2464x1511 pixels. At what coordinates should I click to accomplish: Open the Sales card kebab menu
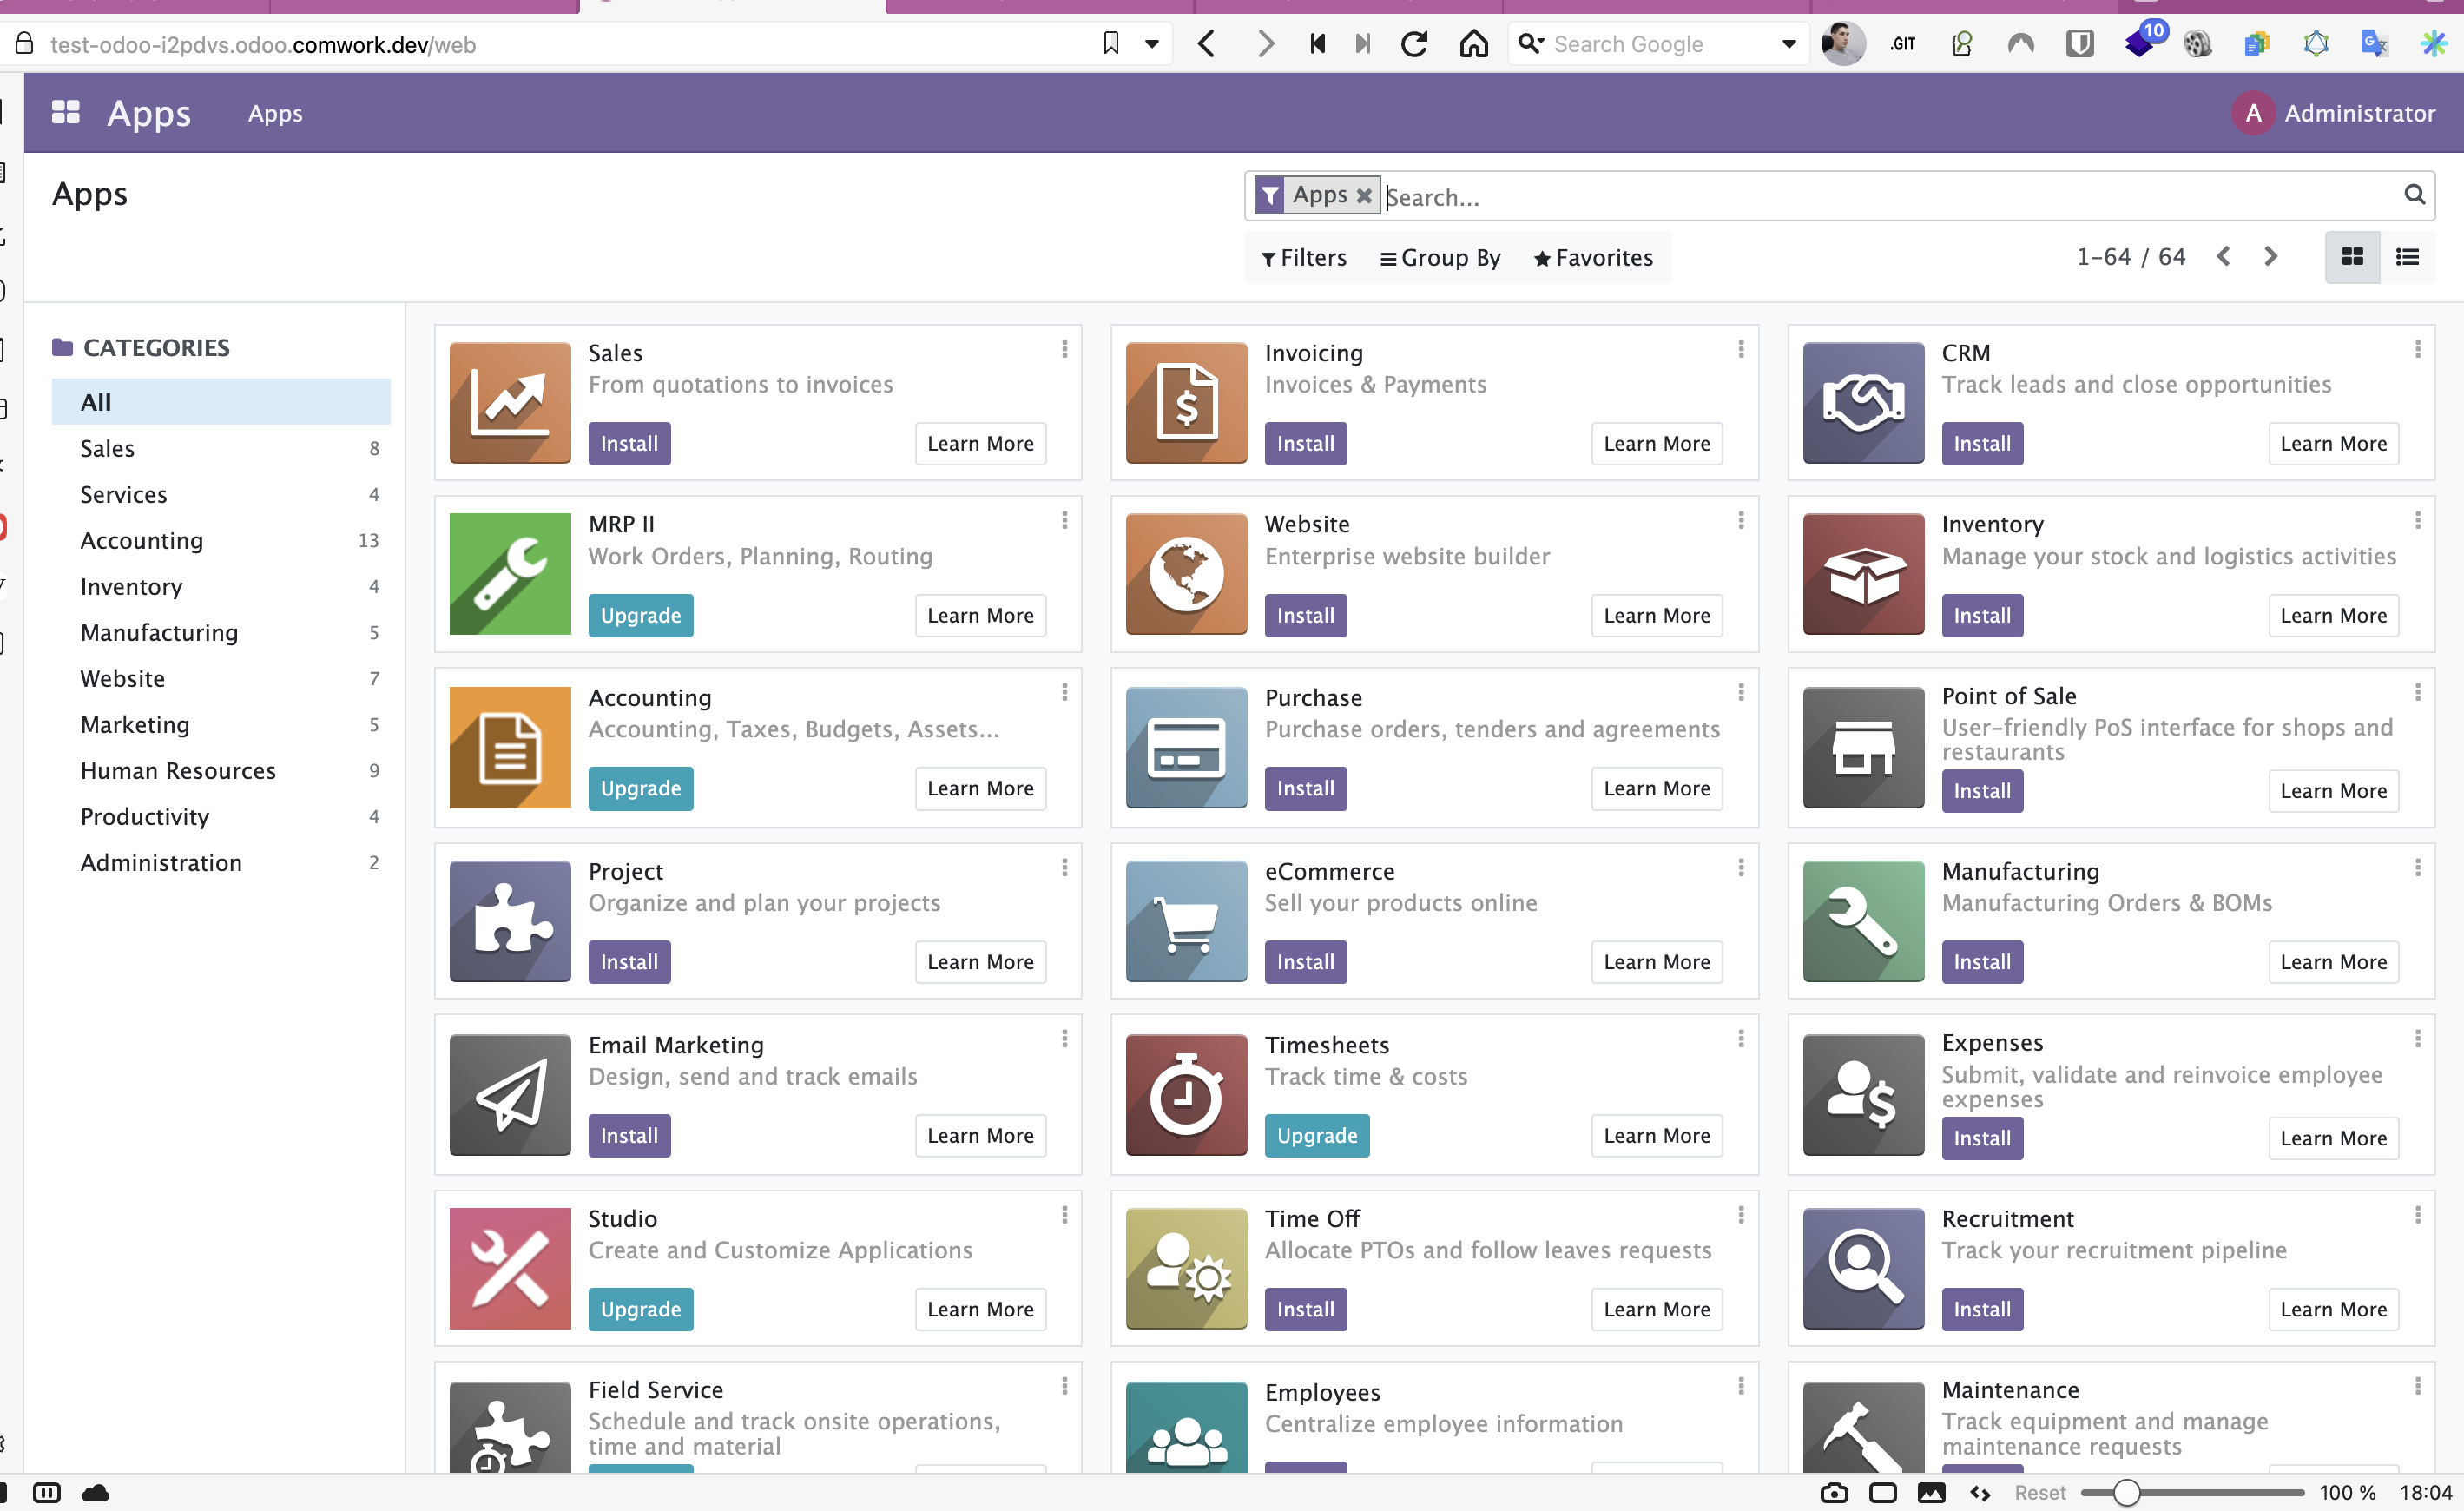(x=1064, y=349)
